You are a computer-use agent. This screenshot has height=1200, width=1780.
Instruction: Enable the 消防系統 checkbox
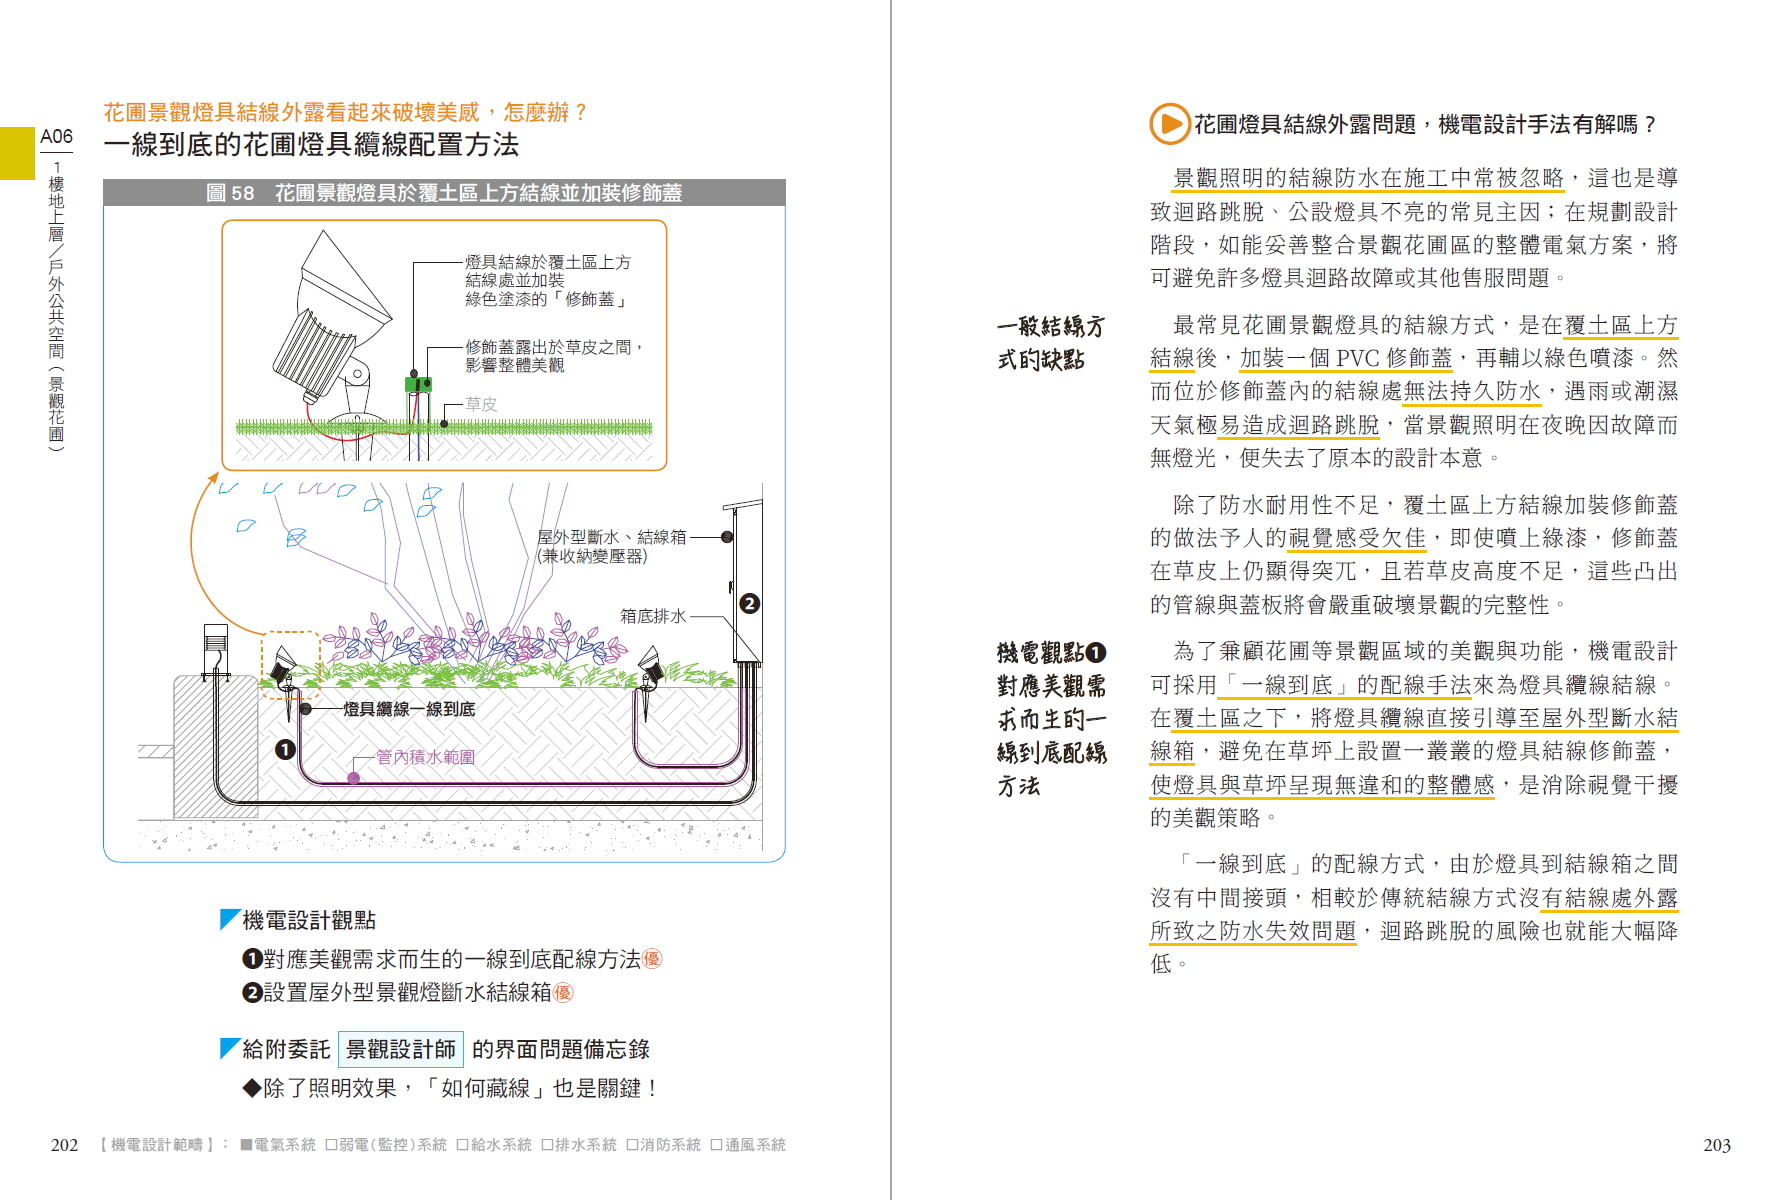point(632,1145)
